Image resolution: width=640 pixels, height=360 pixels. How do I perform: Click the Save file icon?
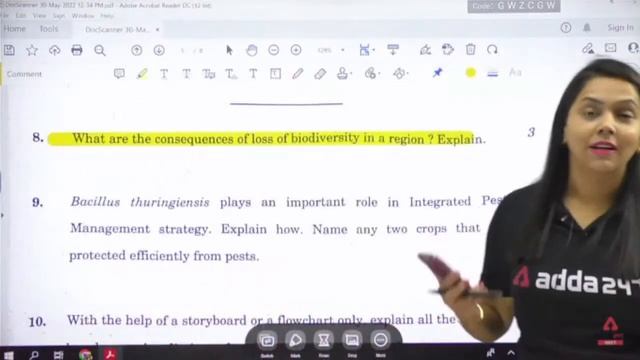tap(9, 50)
